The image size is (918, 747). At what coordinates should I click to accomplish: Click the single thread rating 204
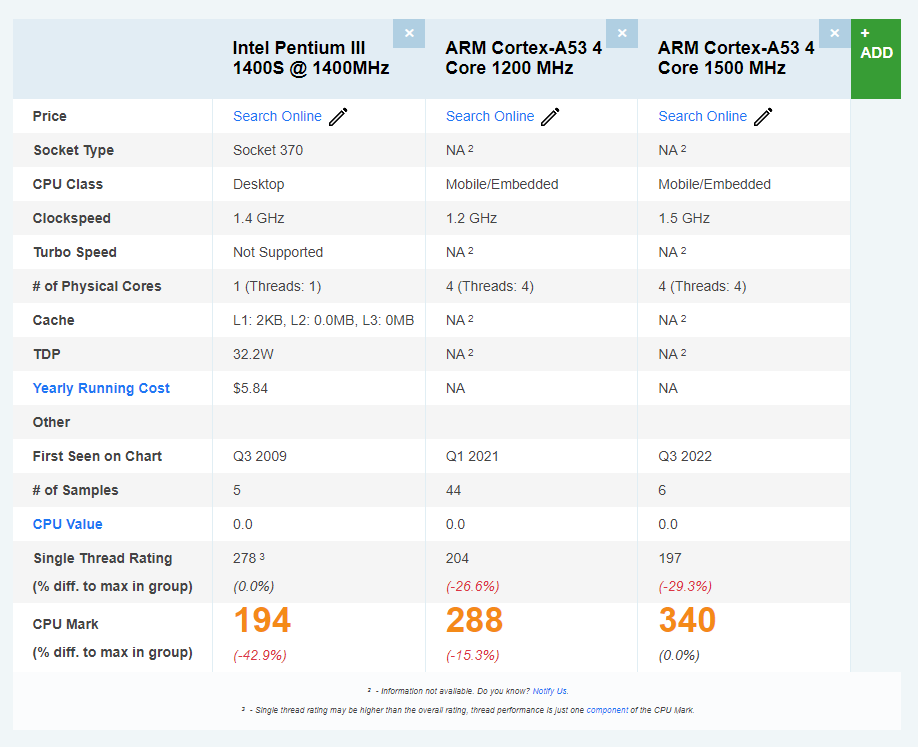(457, 558)
